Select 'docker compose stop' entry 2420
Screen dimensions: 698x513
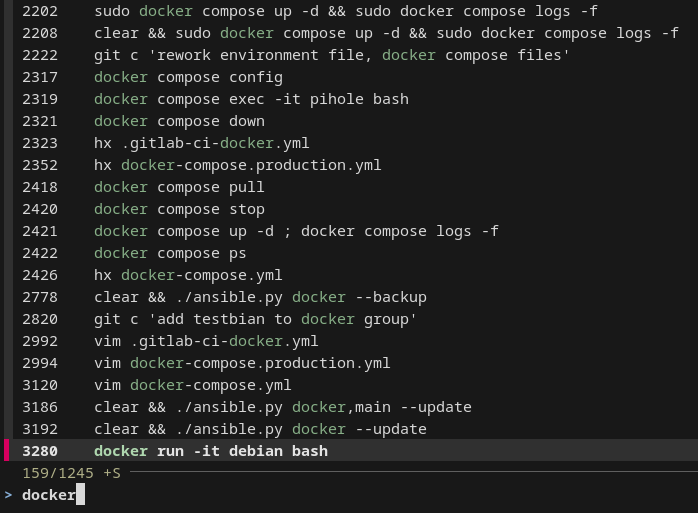(x=179, y=209)
